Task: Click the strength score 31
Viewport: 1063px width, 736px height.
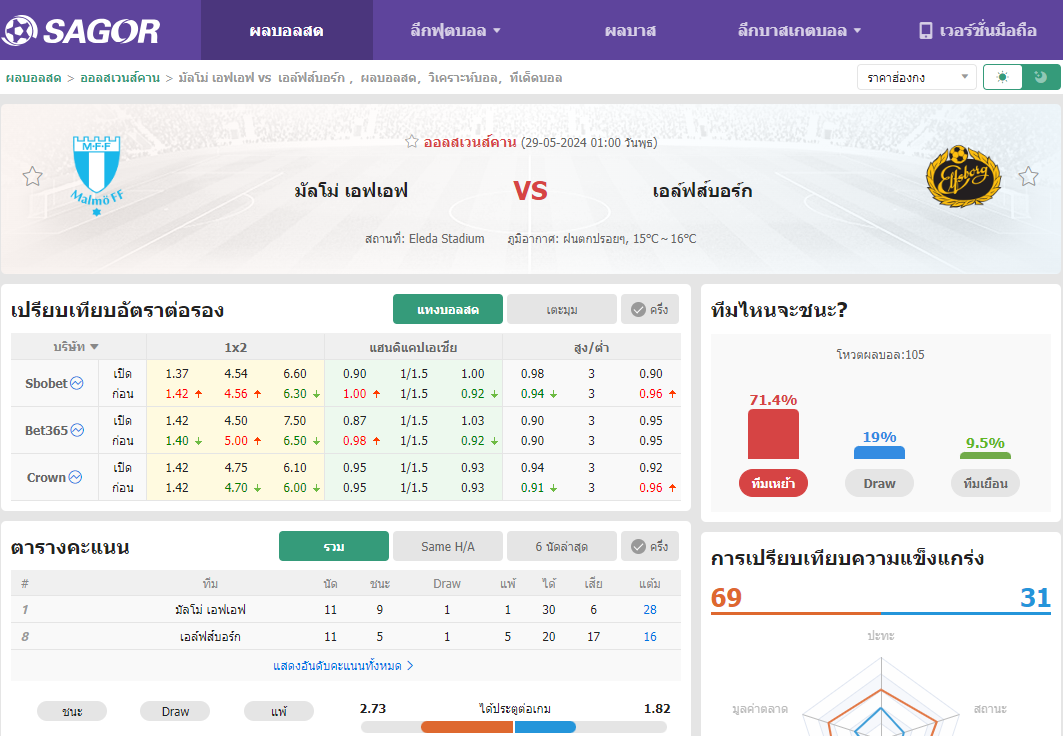Action: coord(1035,598)
